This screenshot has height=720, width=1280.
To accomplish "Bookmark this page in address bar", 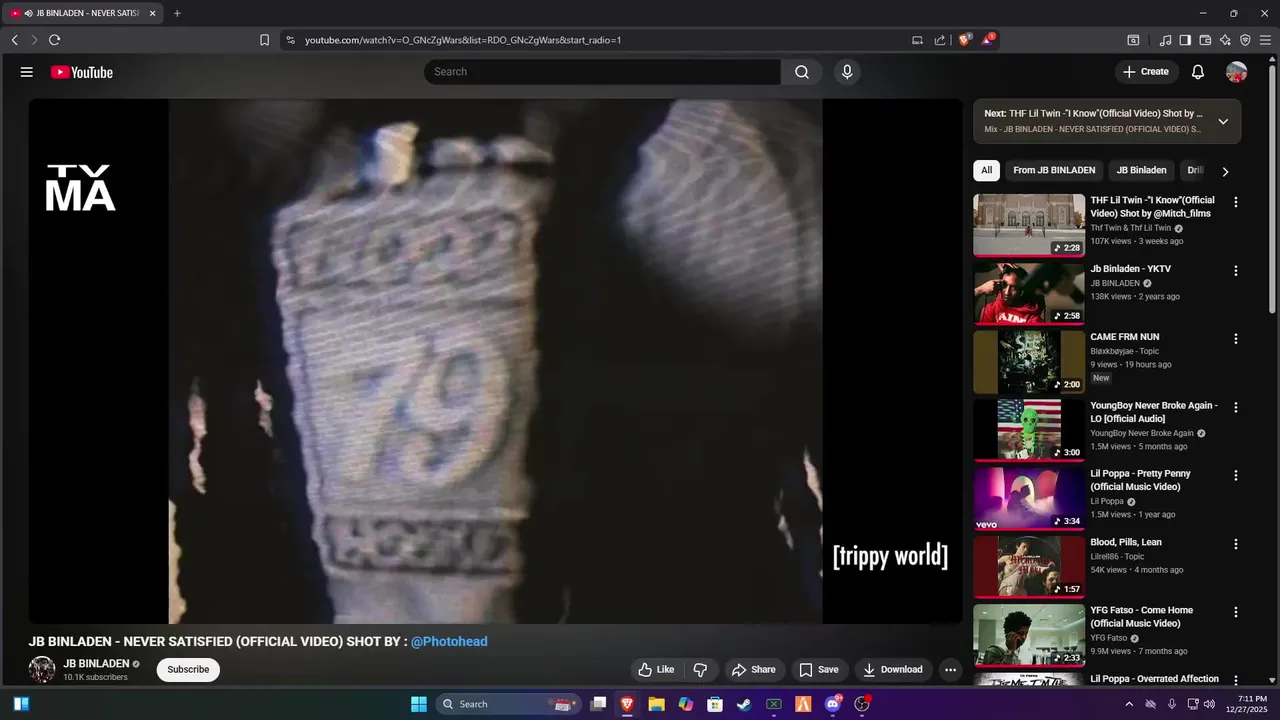I will click(264, 40).
